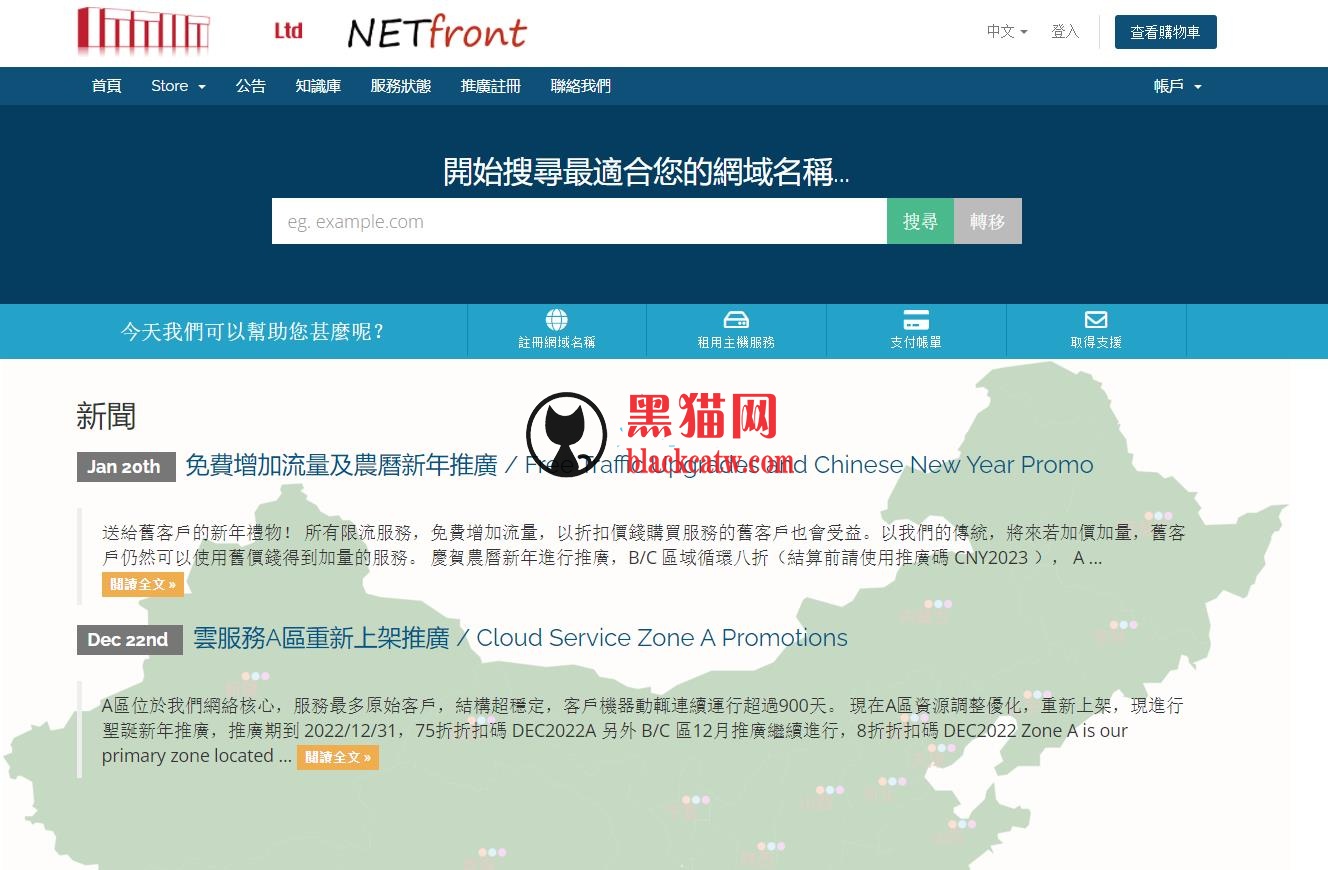Click the credit card icon for bill payment
The height and width of the screenshot is (870, 1328).
coord(916,320)
